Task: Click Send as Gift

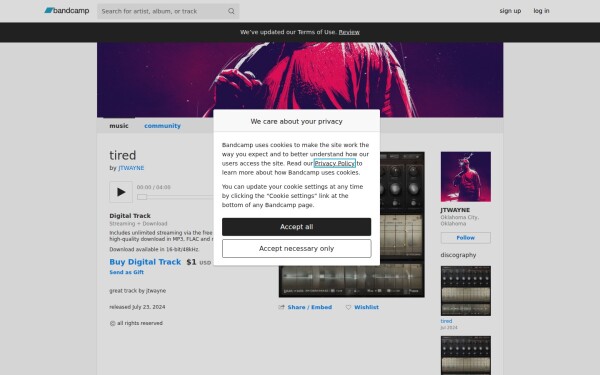Action: (x=126, y=272)
